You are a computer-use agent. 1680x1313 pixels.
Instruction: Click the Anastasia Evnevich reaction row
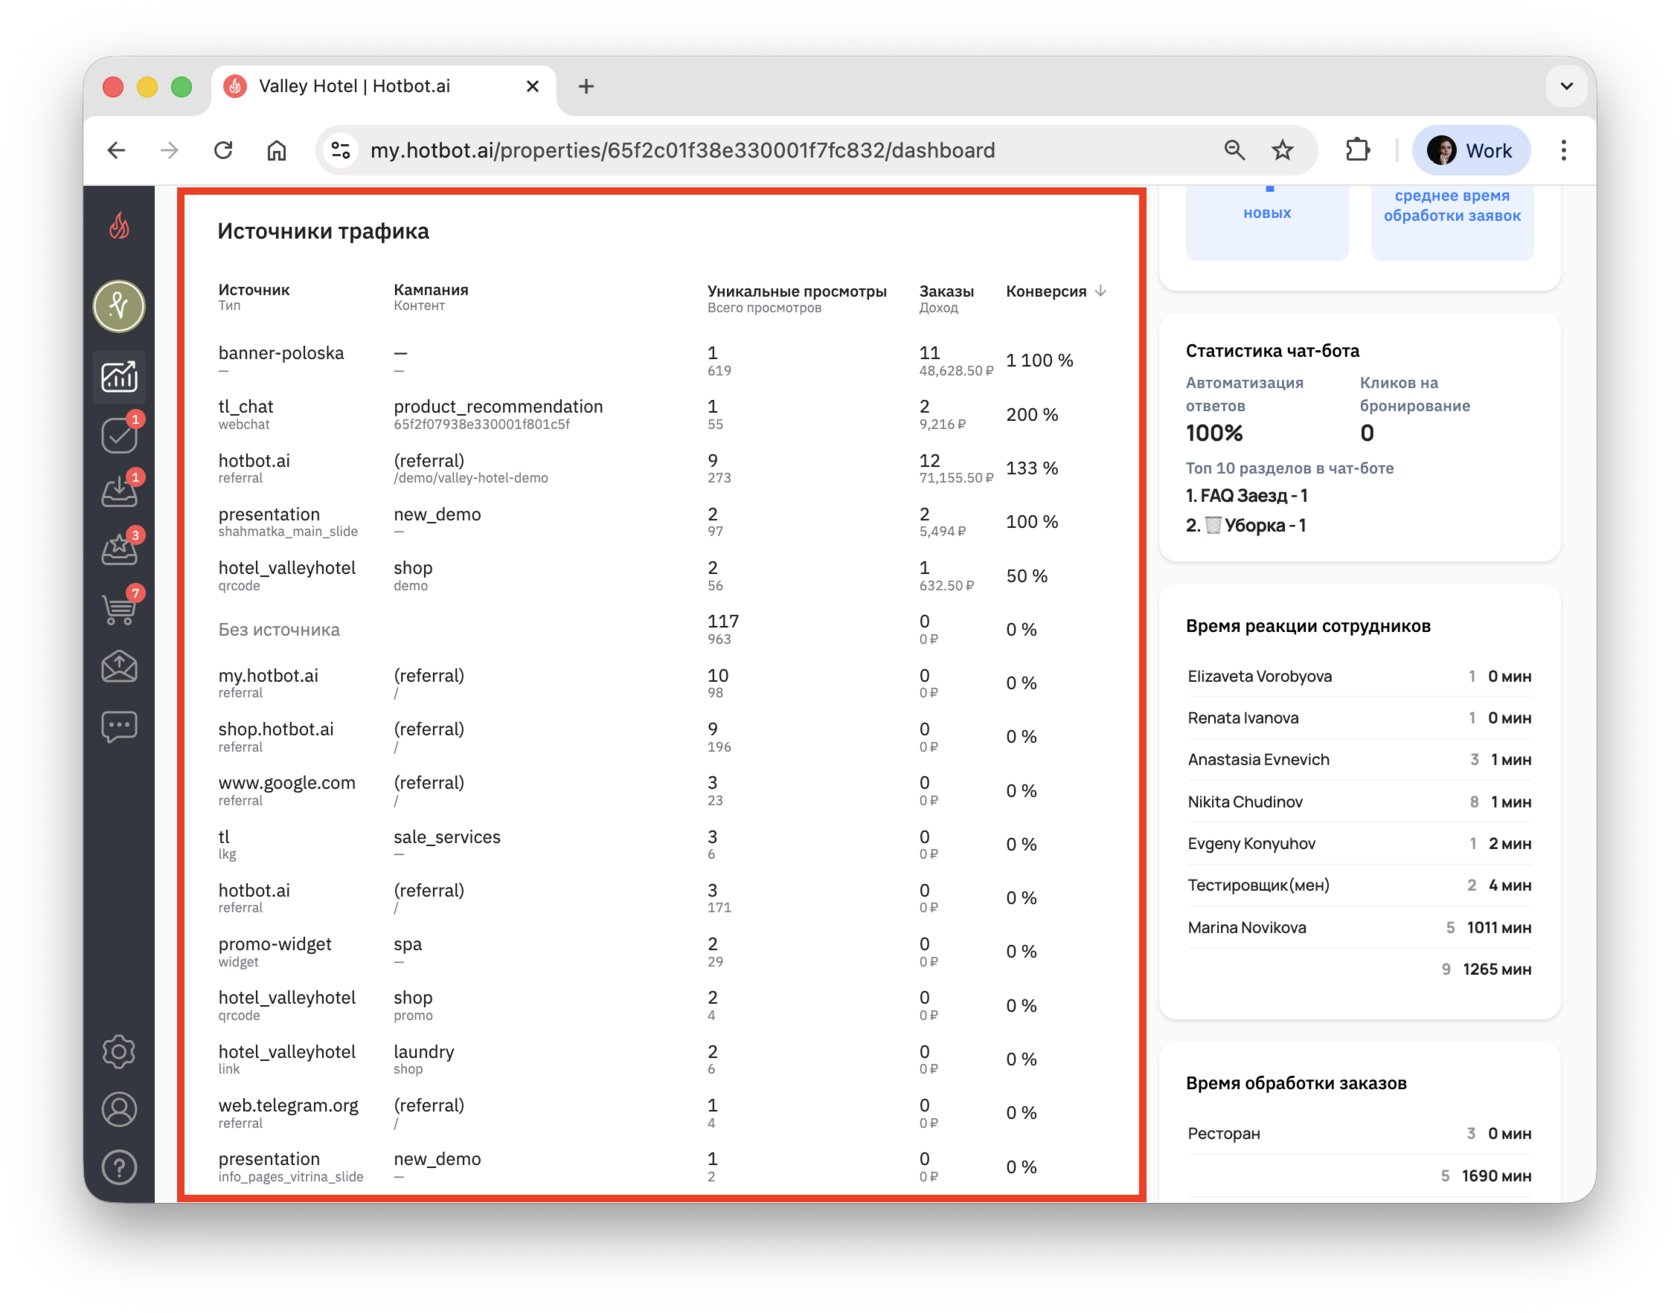pyautogui.click(x=1359, y=760)
